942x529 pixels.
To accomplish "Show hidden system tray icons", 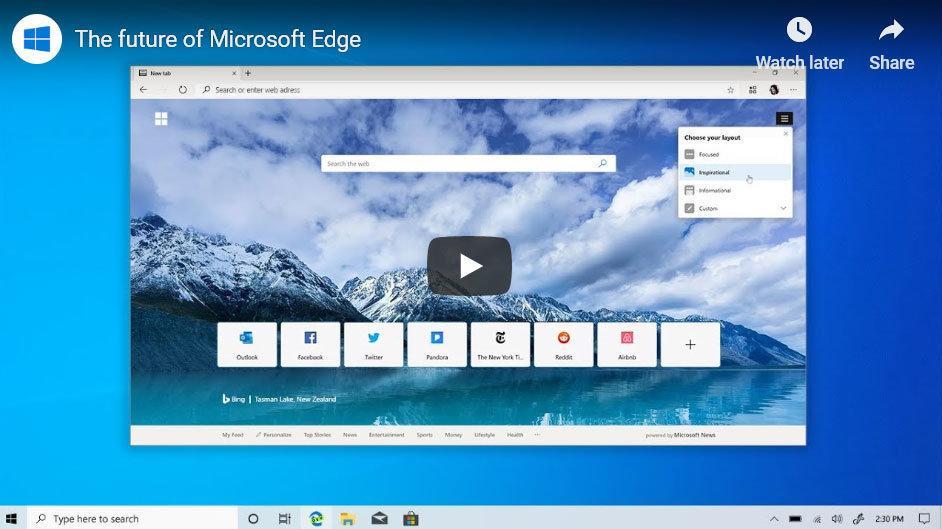I will 774,519.
